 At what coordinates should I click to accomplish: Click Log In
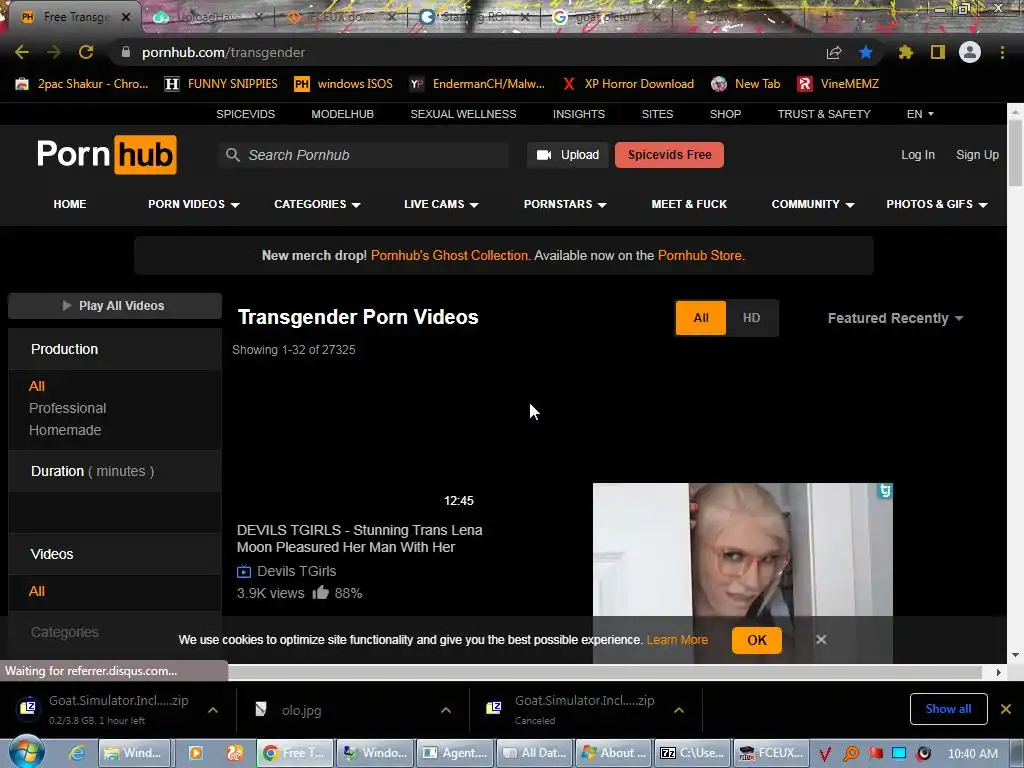918,155
